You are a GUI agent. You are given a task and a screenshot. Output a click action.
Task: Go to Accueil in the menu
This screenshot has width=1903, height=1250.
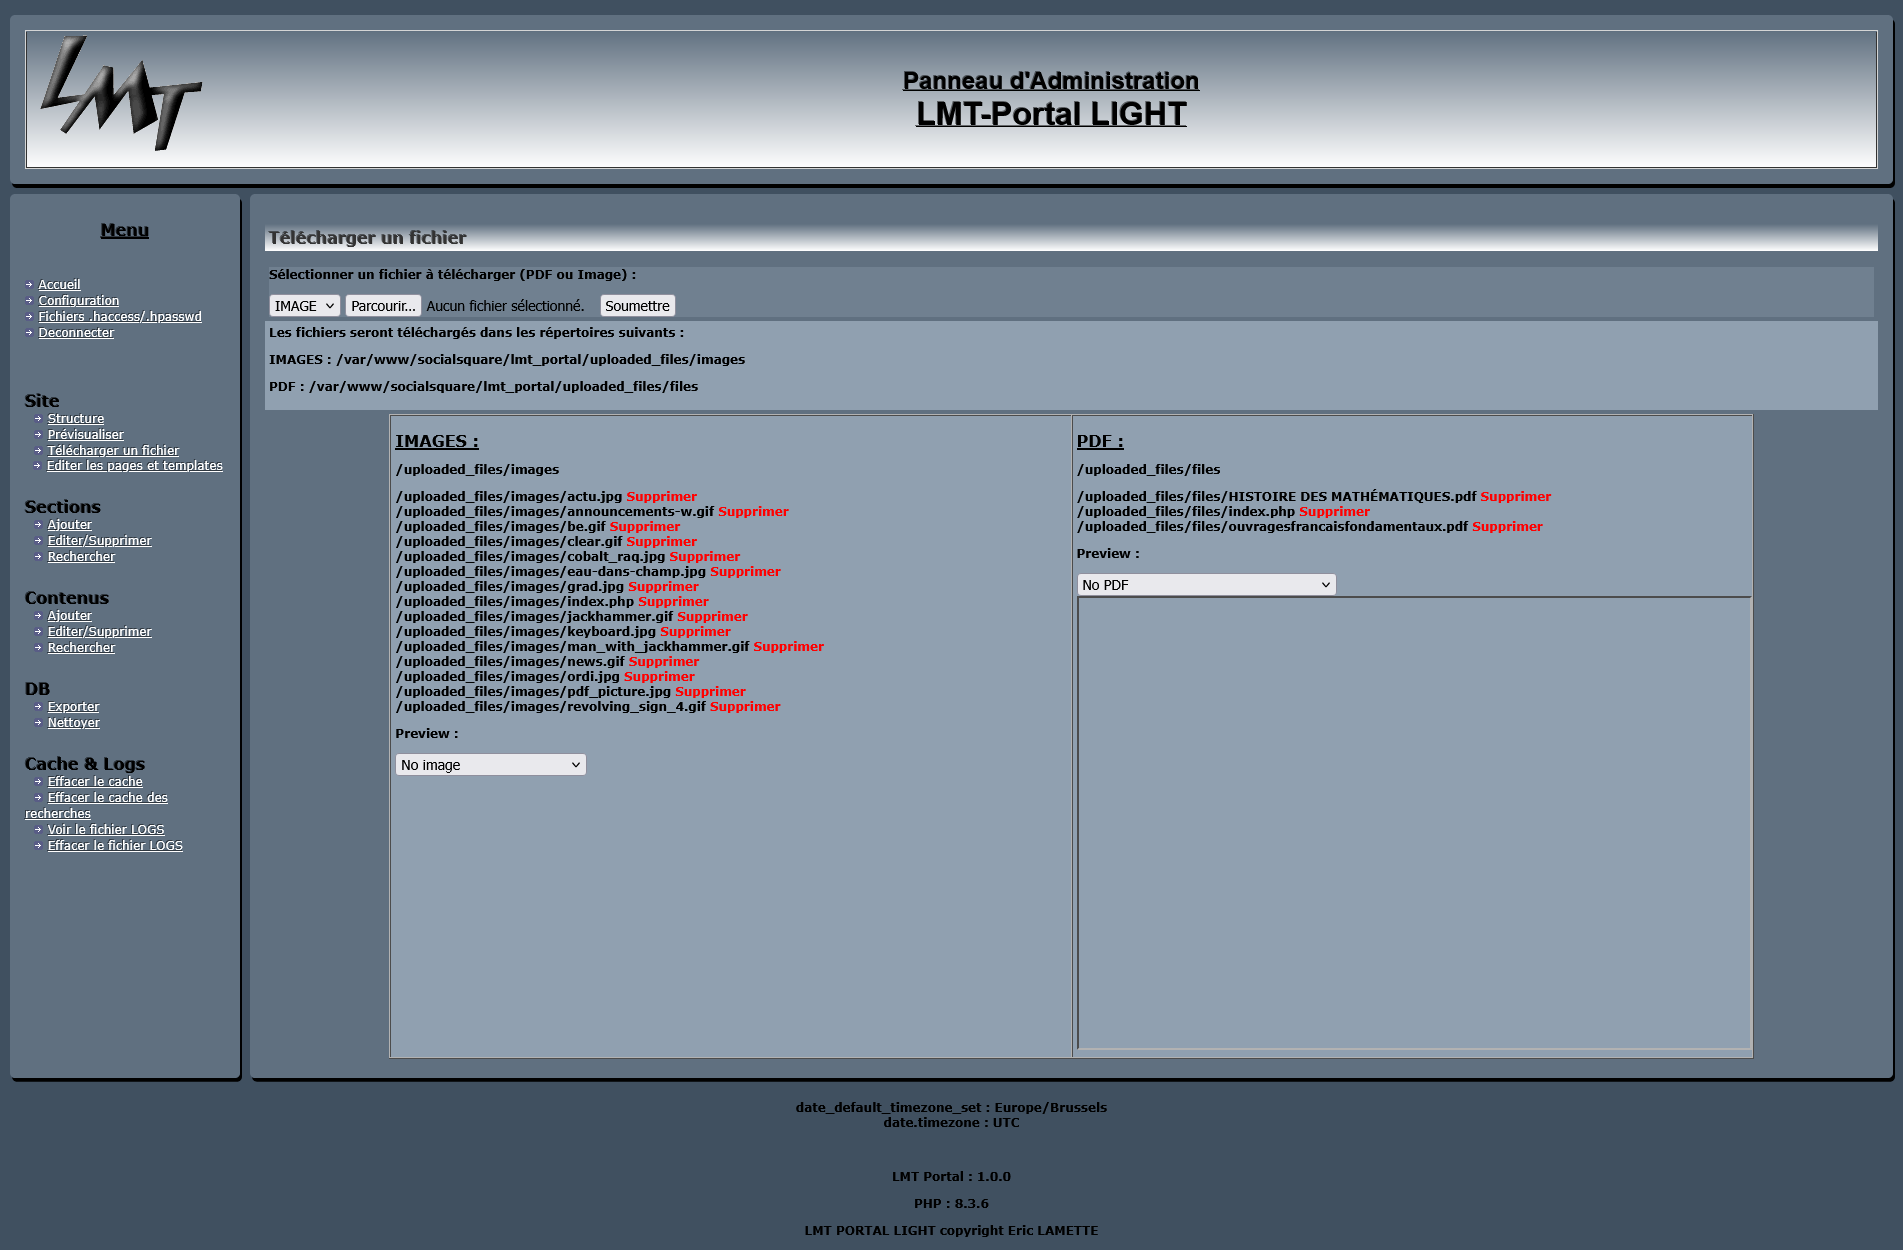click(59, 285)
